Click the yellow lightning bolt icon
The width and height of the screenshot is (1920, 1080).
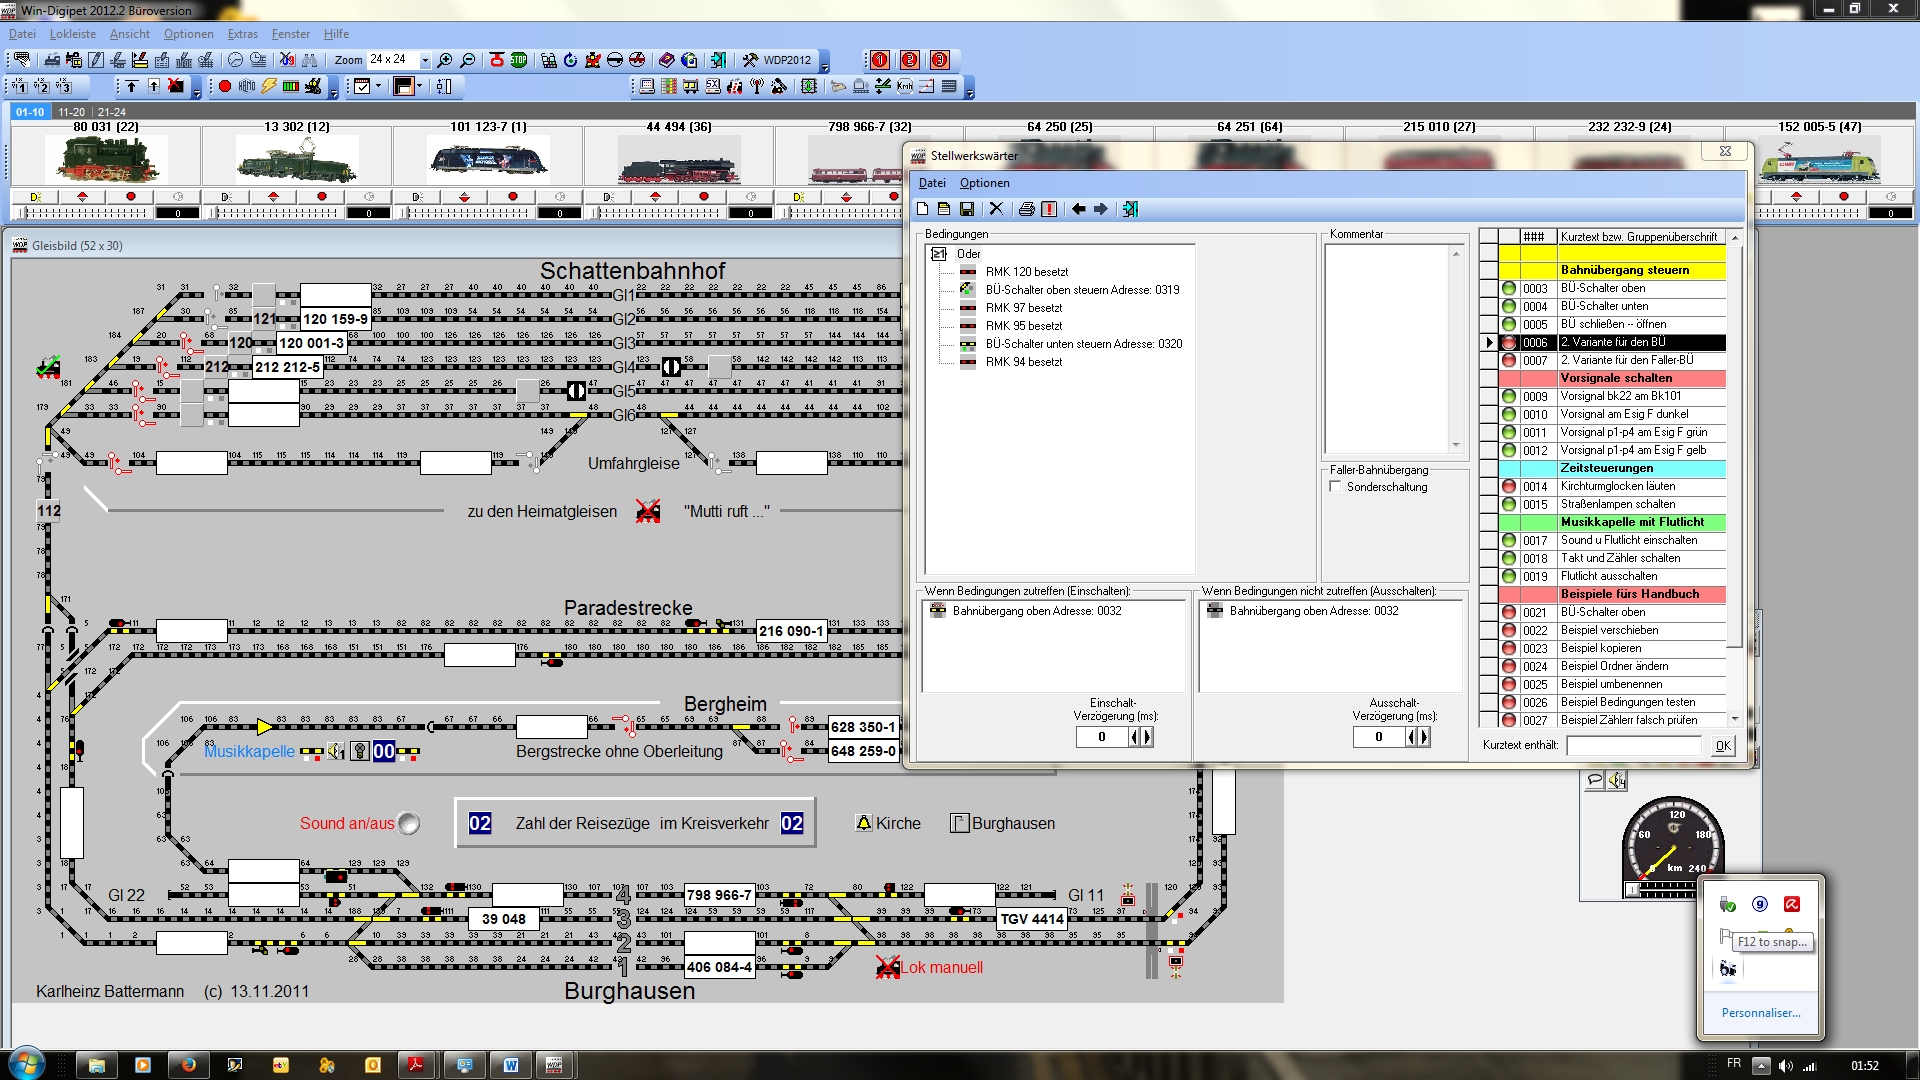(269, 87)
